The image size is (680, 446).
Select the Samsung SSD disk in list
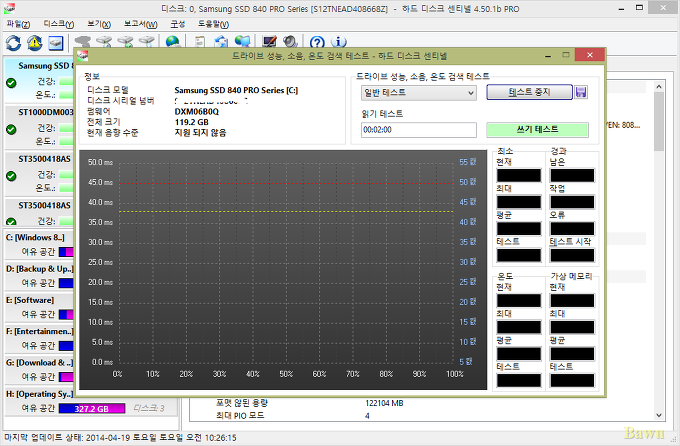tap(39, 79)
